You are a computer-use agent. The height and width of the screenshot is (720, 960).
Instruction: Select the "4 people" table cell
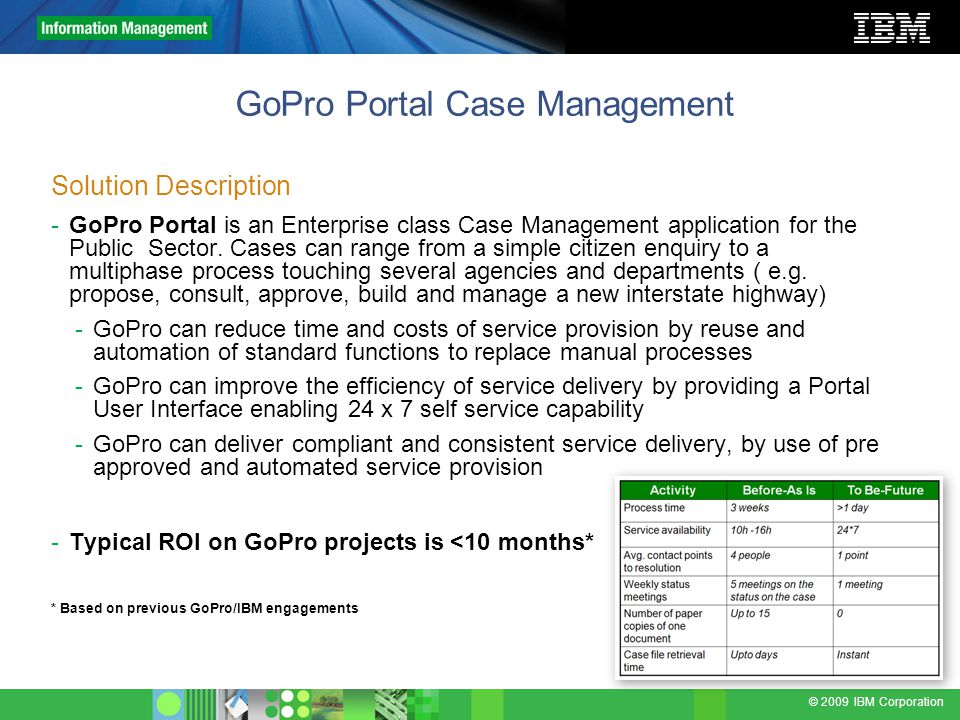tap(779, 561)
